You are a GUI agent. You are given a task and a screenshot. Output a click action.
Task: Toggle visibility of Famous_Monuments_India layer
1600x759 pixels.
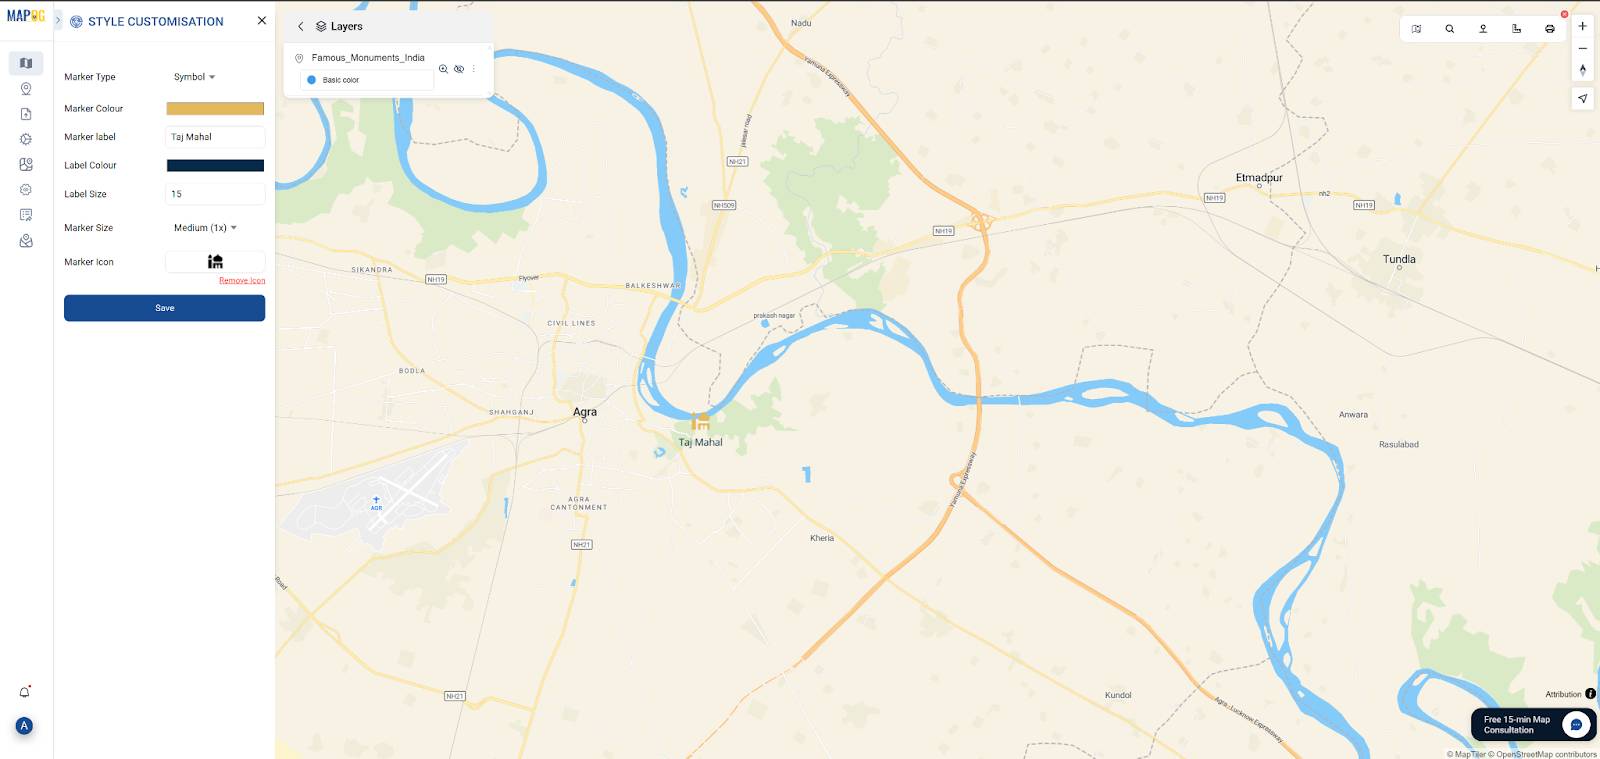tap(459, 69)
